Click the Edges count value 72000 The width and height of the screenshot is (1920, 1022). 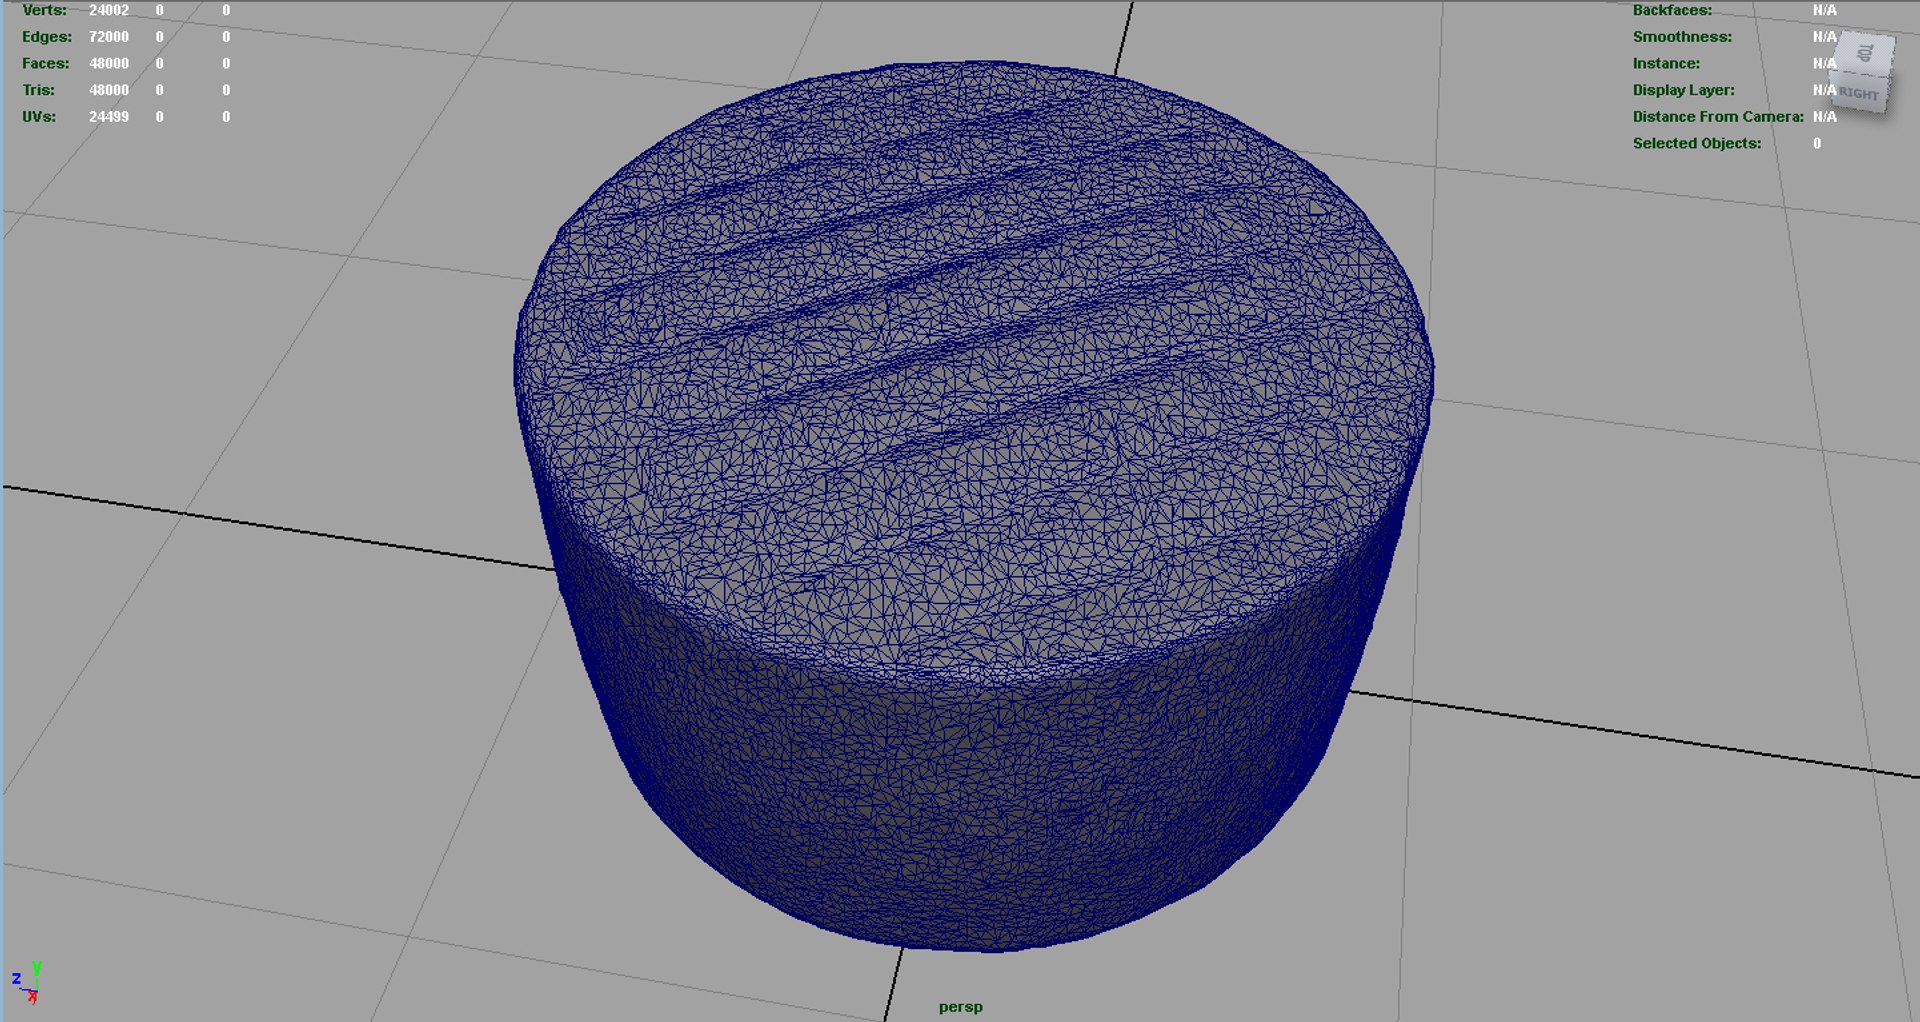109,37
